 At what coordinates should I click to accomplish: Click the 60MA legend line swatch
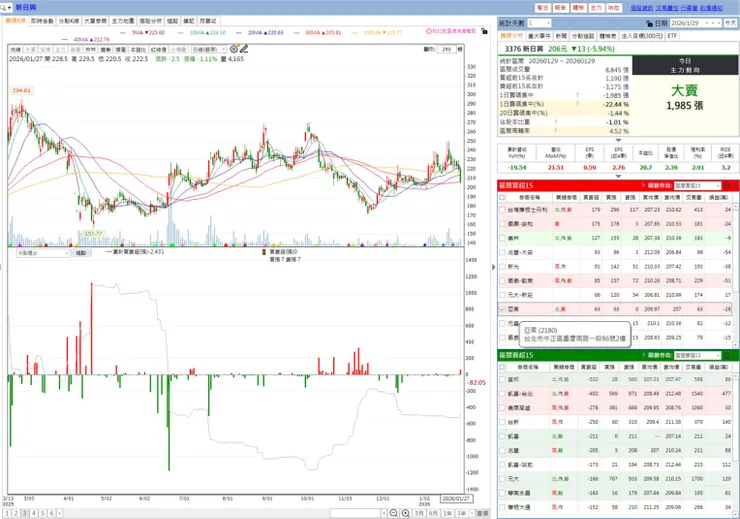[296, 33]
